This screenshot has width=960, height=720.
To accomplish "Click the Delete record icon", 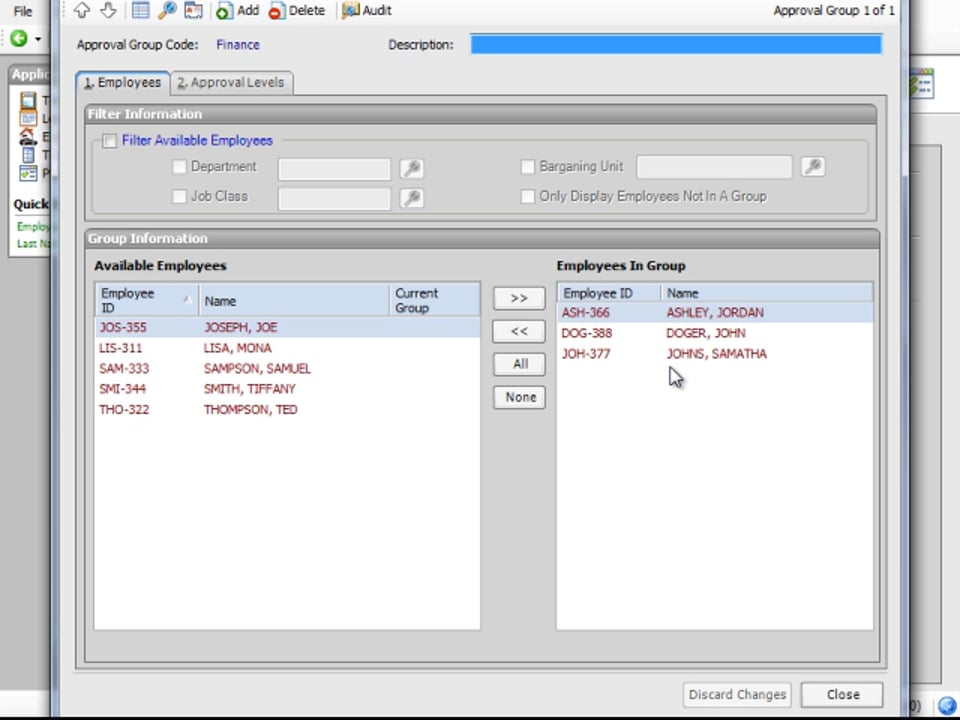I will pos(276,10).
